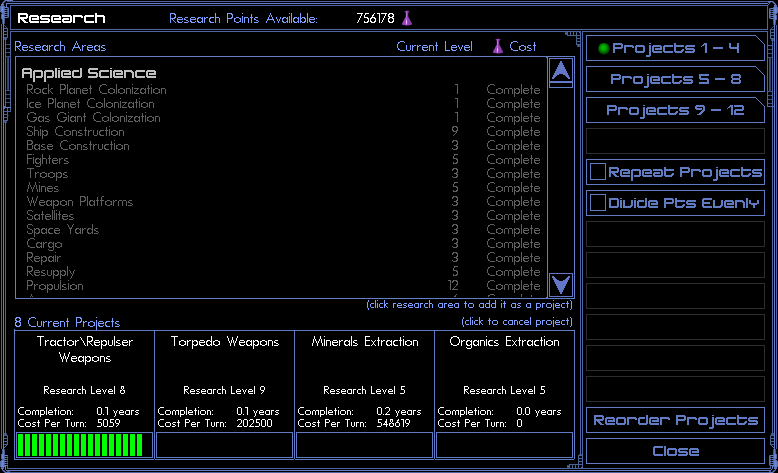This screenshot has width=778, height=473.
Task: Click Cost Per Turn 5059 value
Action: point(108,423)
